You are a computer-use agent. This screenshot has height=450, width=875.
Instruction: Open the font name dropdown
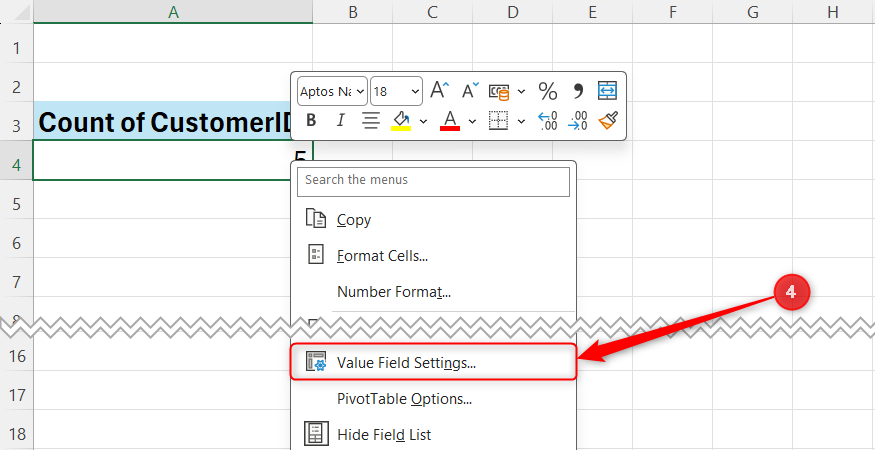pos(360,92)
